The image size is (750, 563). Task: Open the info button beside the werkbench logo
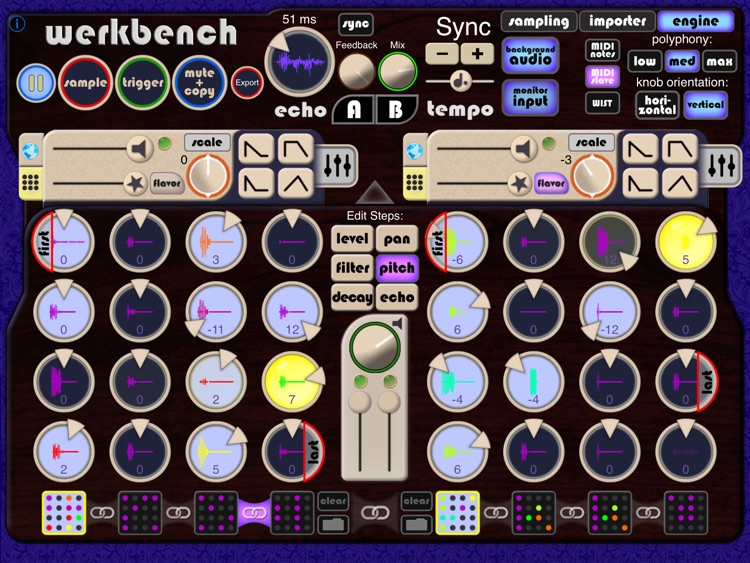[18, 23]
